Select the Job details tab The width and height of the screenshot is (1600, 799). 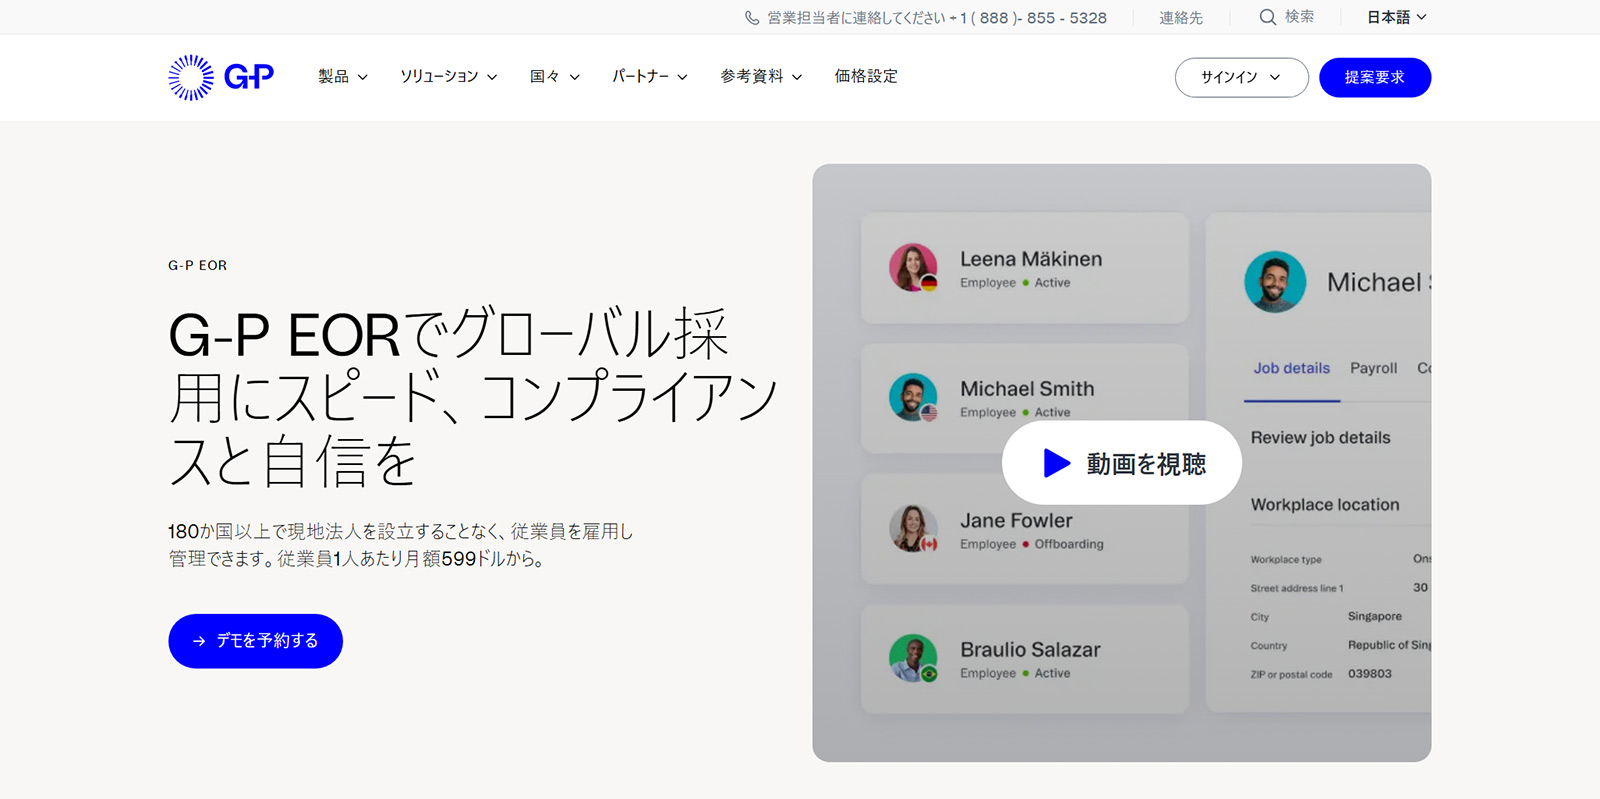1291,368
